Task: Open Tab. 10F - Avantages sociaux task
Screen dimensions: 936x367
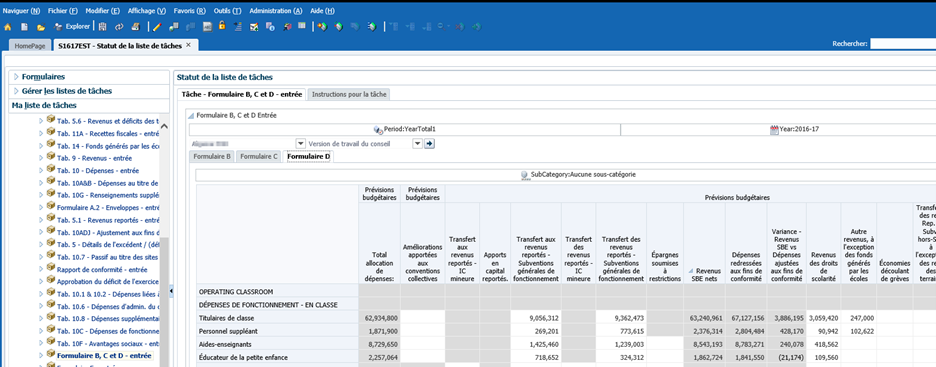Action: pos(108,343)
